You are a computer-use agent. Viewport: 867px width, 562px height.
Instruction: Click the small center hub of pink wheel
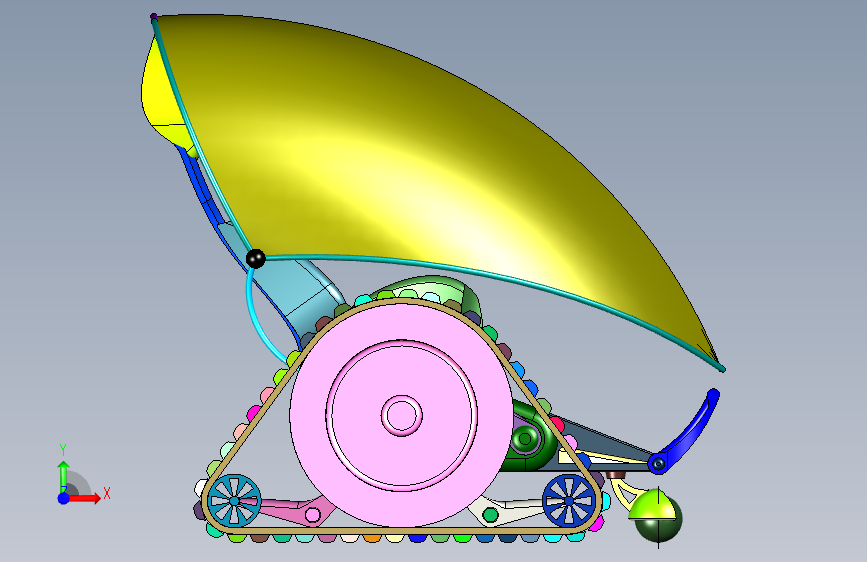click(x=401, y=415)
